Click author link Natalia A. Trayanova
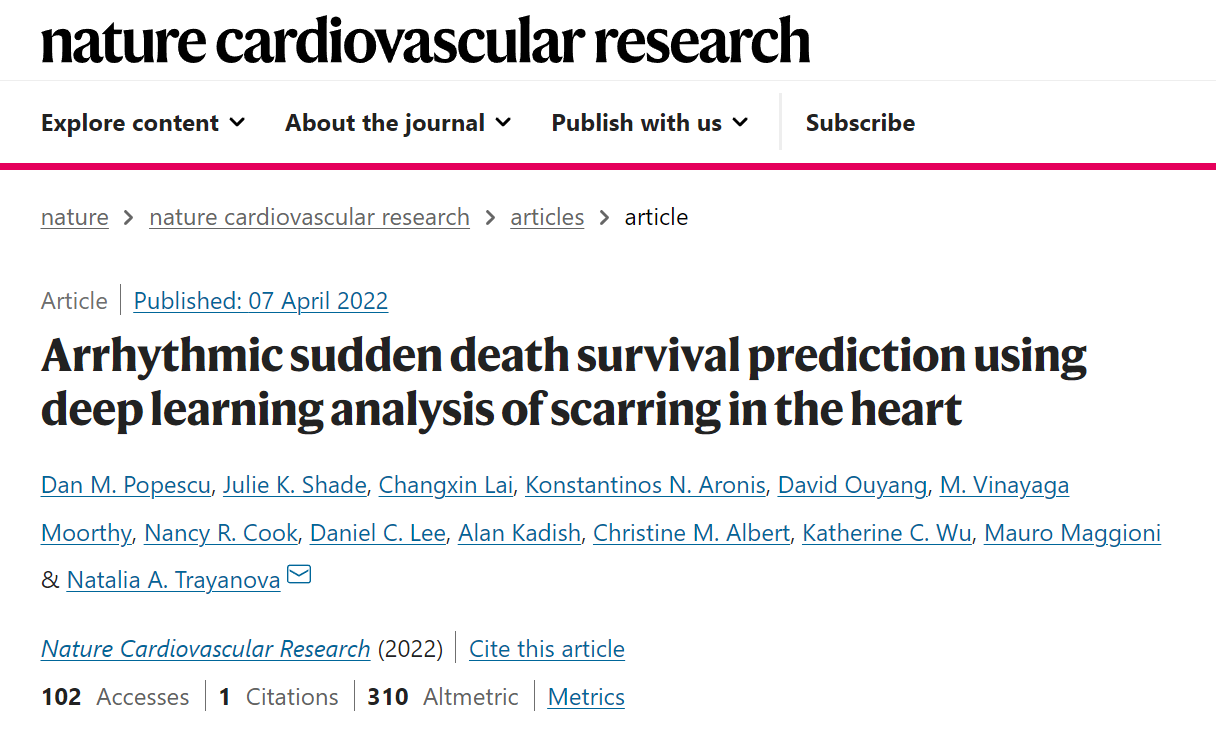Image resolution: width=1216 pixels, height=738 pixels. point(173,579)
